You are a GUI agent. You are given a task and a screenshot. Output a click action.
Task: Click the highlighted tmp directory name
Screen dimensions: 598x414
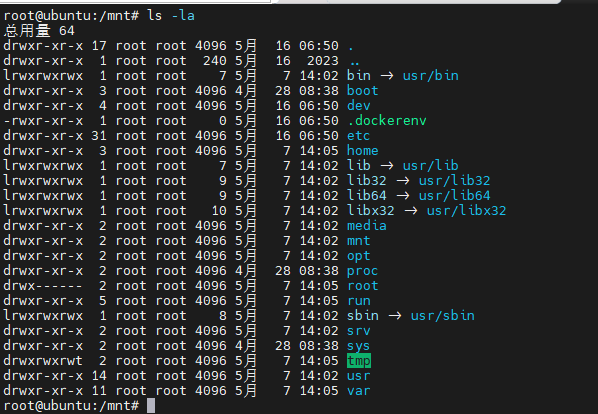point(358,361)
